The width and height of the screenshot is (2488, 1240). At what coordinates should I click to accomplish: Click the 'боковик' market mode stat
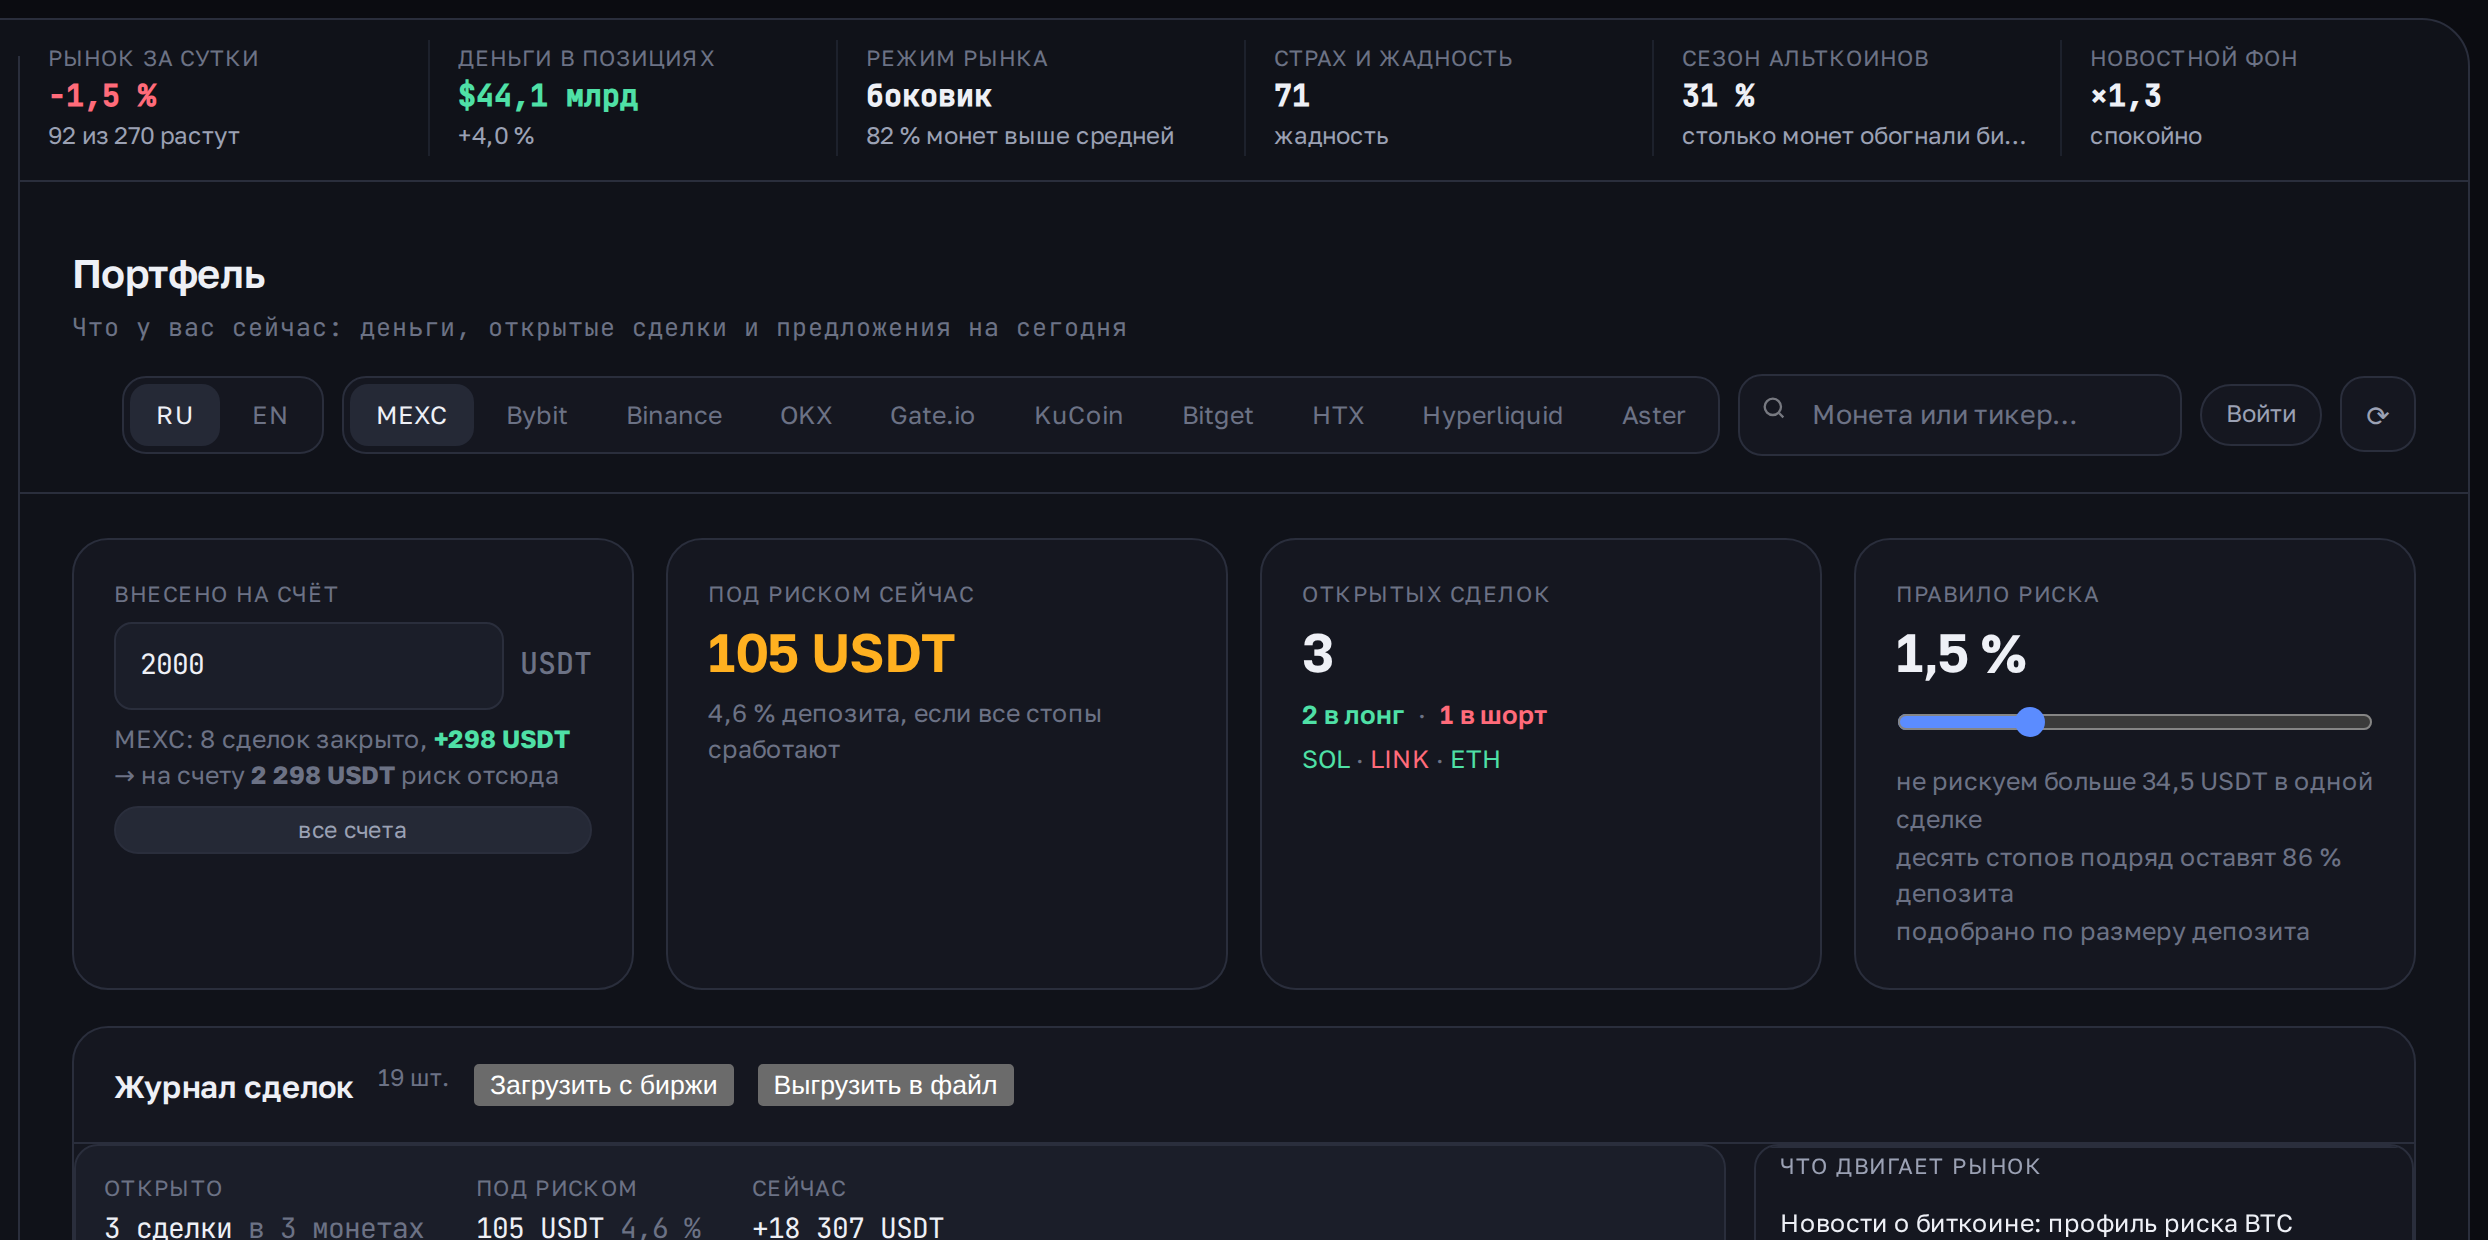(929, 96)
